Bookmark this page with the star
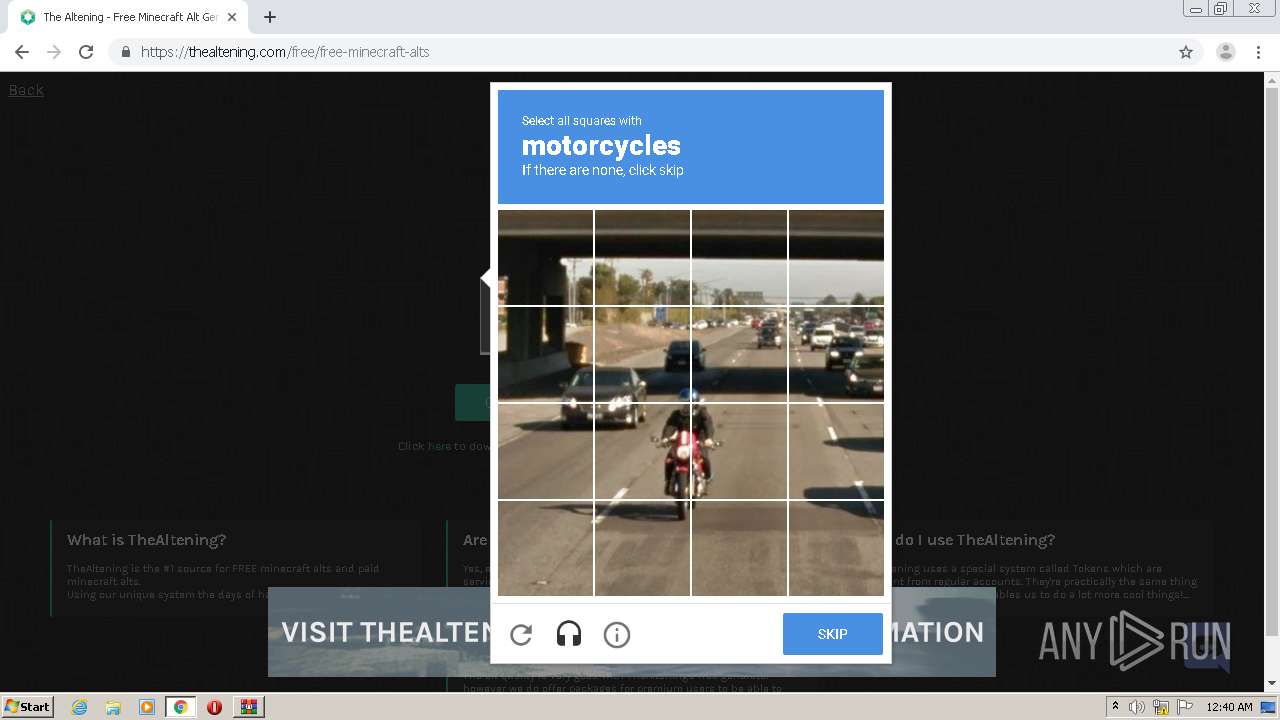 1186,52
